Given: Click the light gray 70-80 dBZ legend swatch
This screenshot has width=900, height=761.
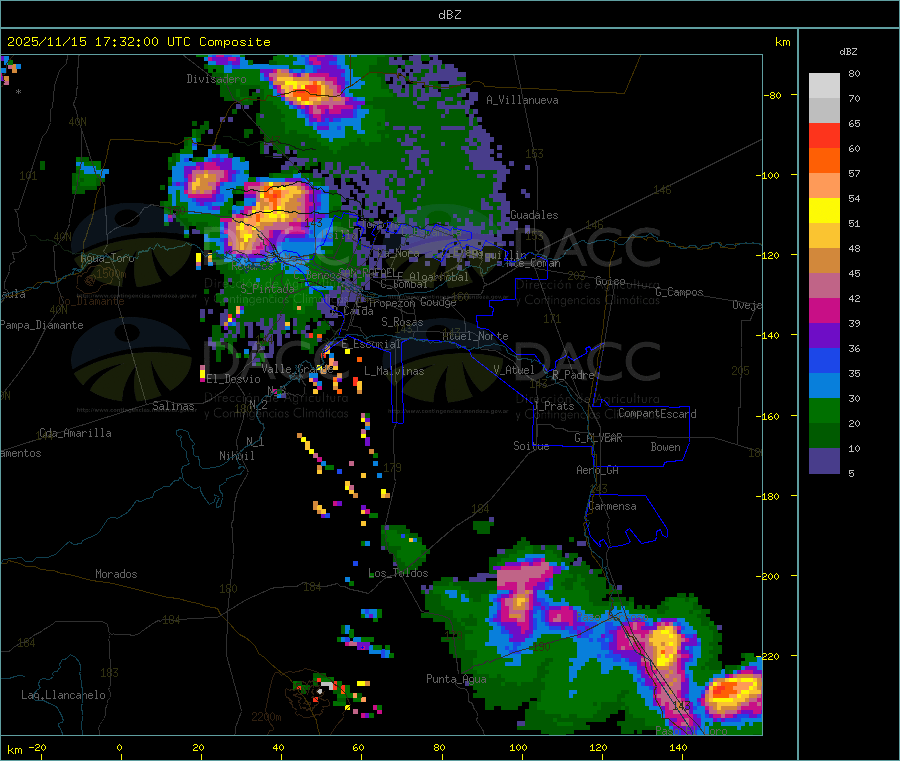Looking at the screenshot, I should pos(824,86).
